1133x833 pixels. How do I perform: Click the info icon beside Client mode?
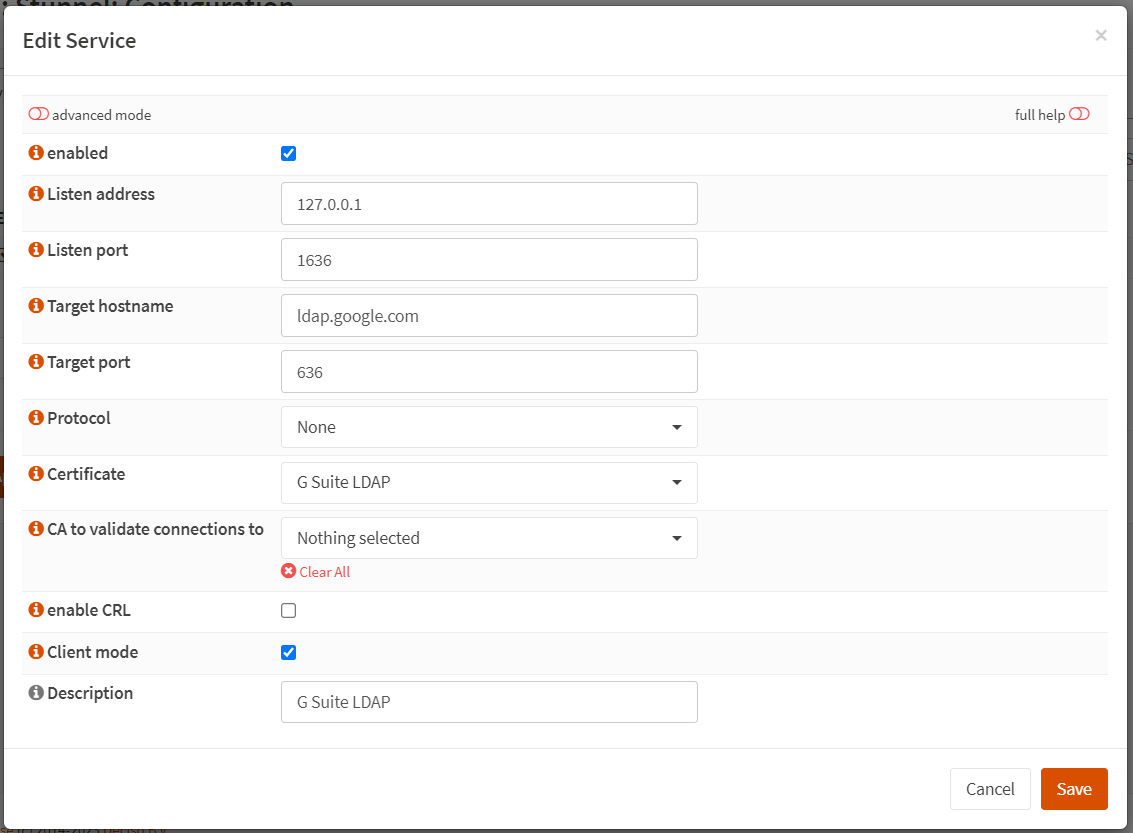[36, 652]
